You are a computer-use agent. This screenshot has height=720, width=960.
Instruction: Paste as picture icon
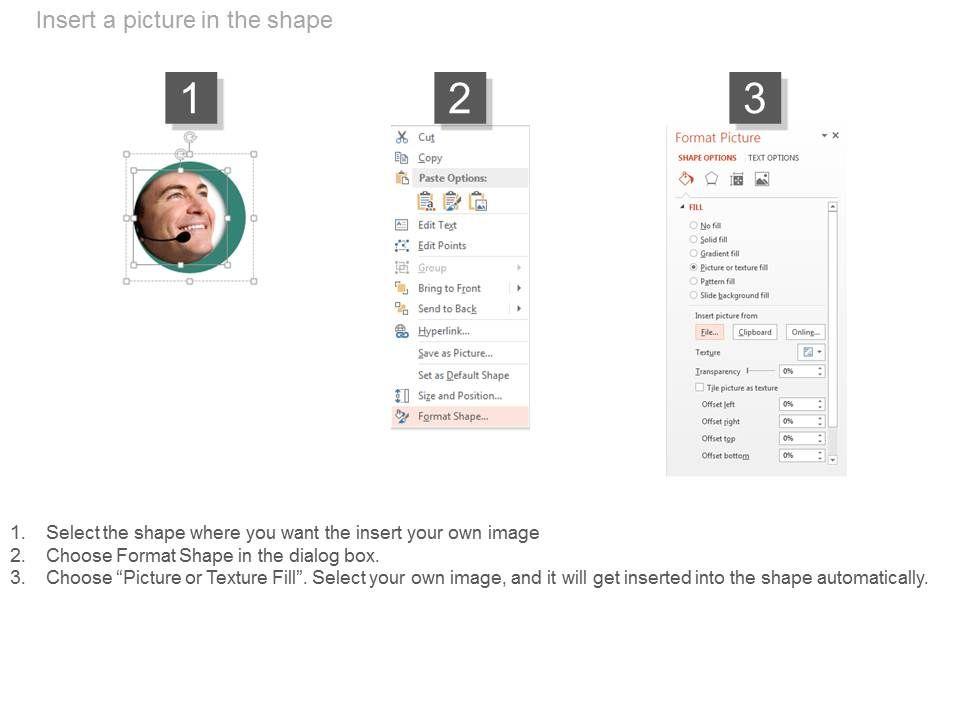pos(478,201)
